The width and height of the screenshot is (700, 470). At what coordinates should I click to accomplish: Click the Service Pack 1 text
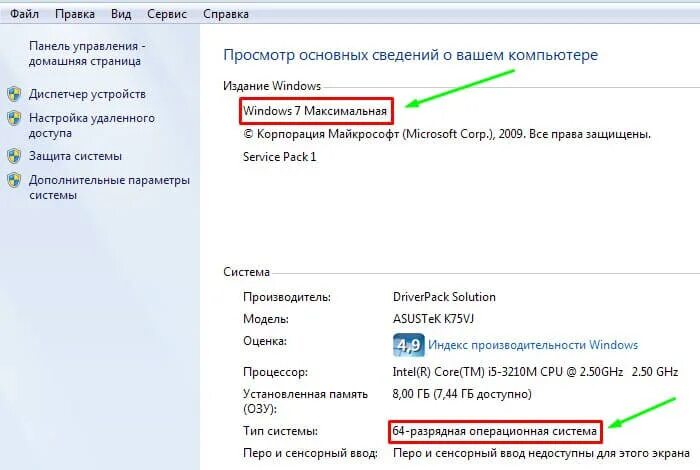click(x=279, y=157)
